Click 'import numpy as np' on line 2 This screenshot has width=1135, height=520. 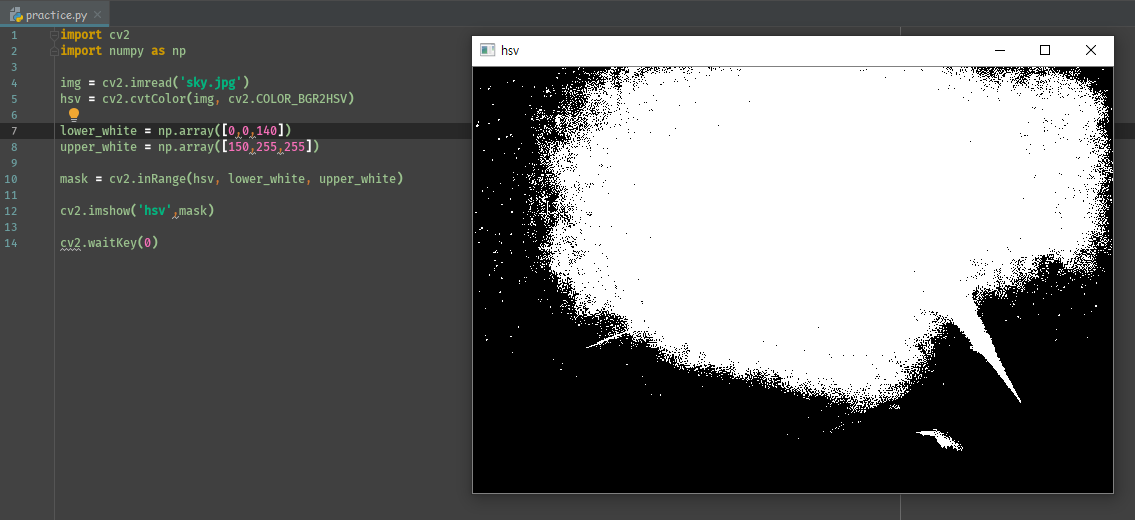(123, 51)
